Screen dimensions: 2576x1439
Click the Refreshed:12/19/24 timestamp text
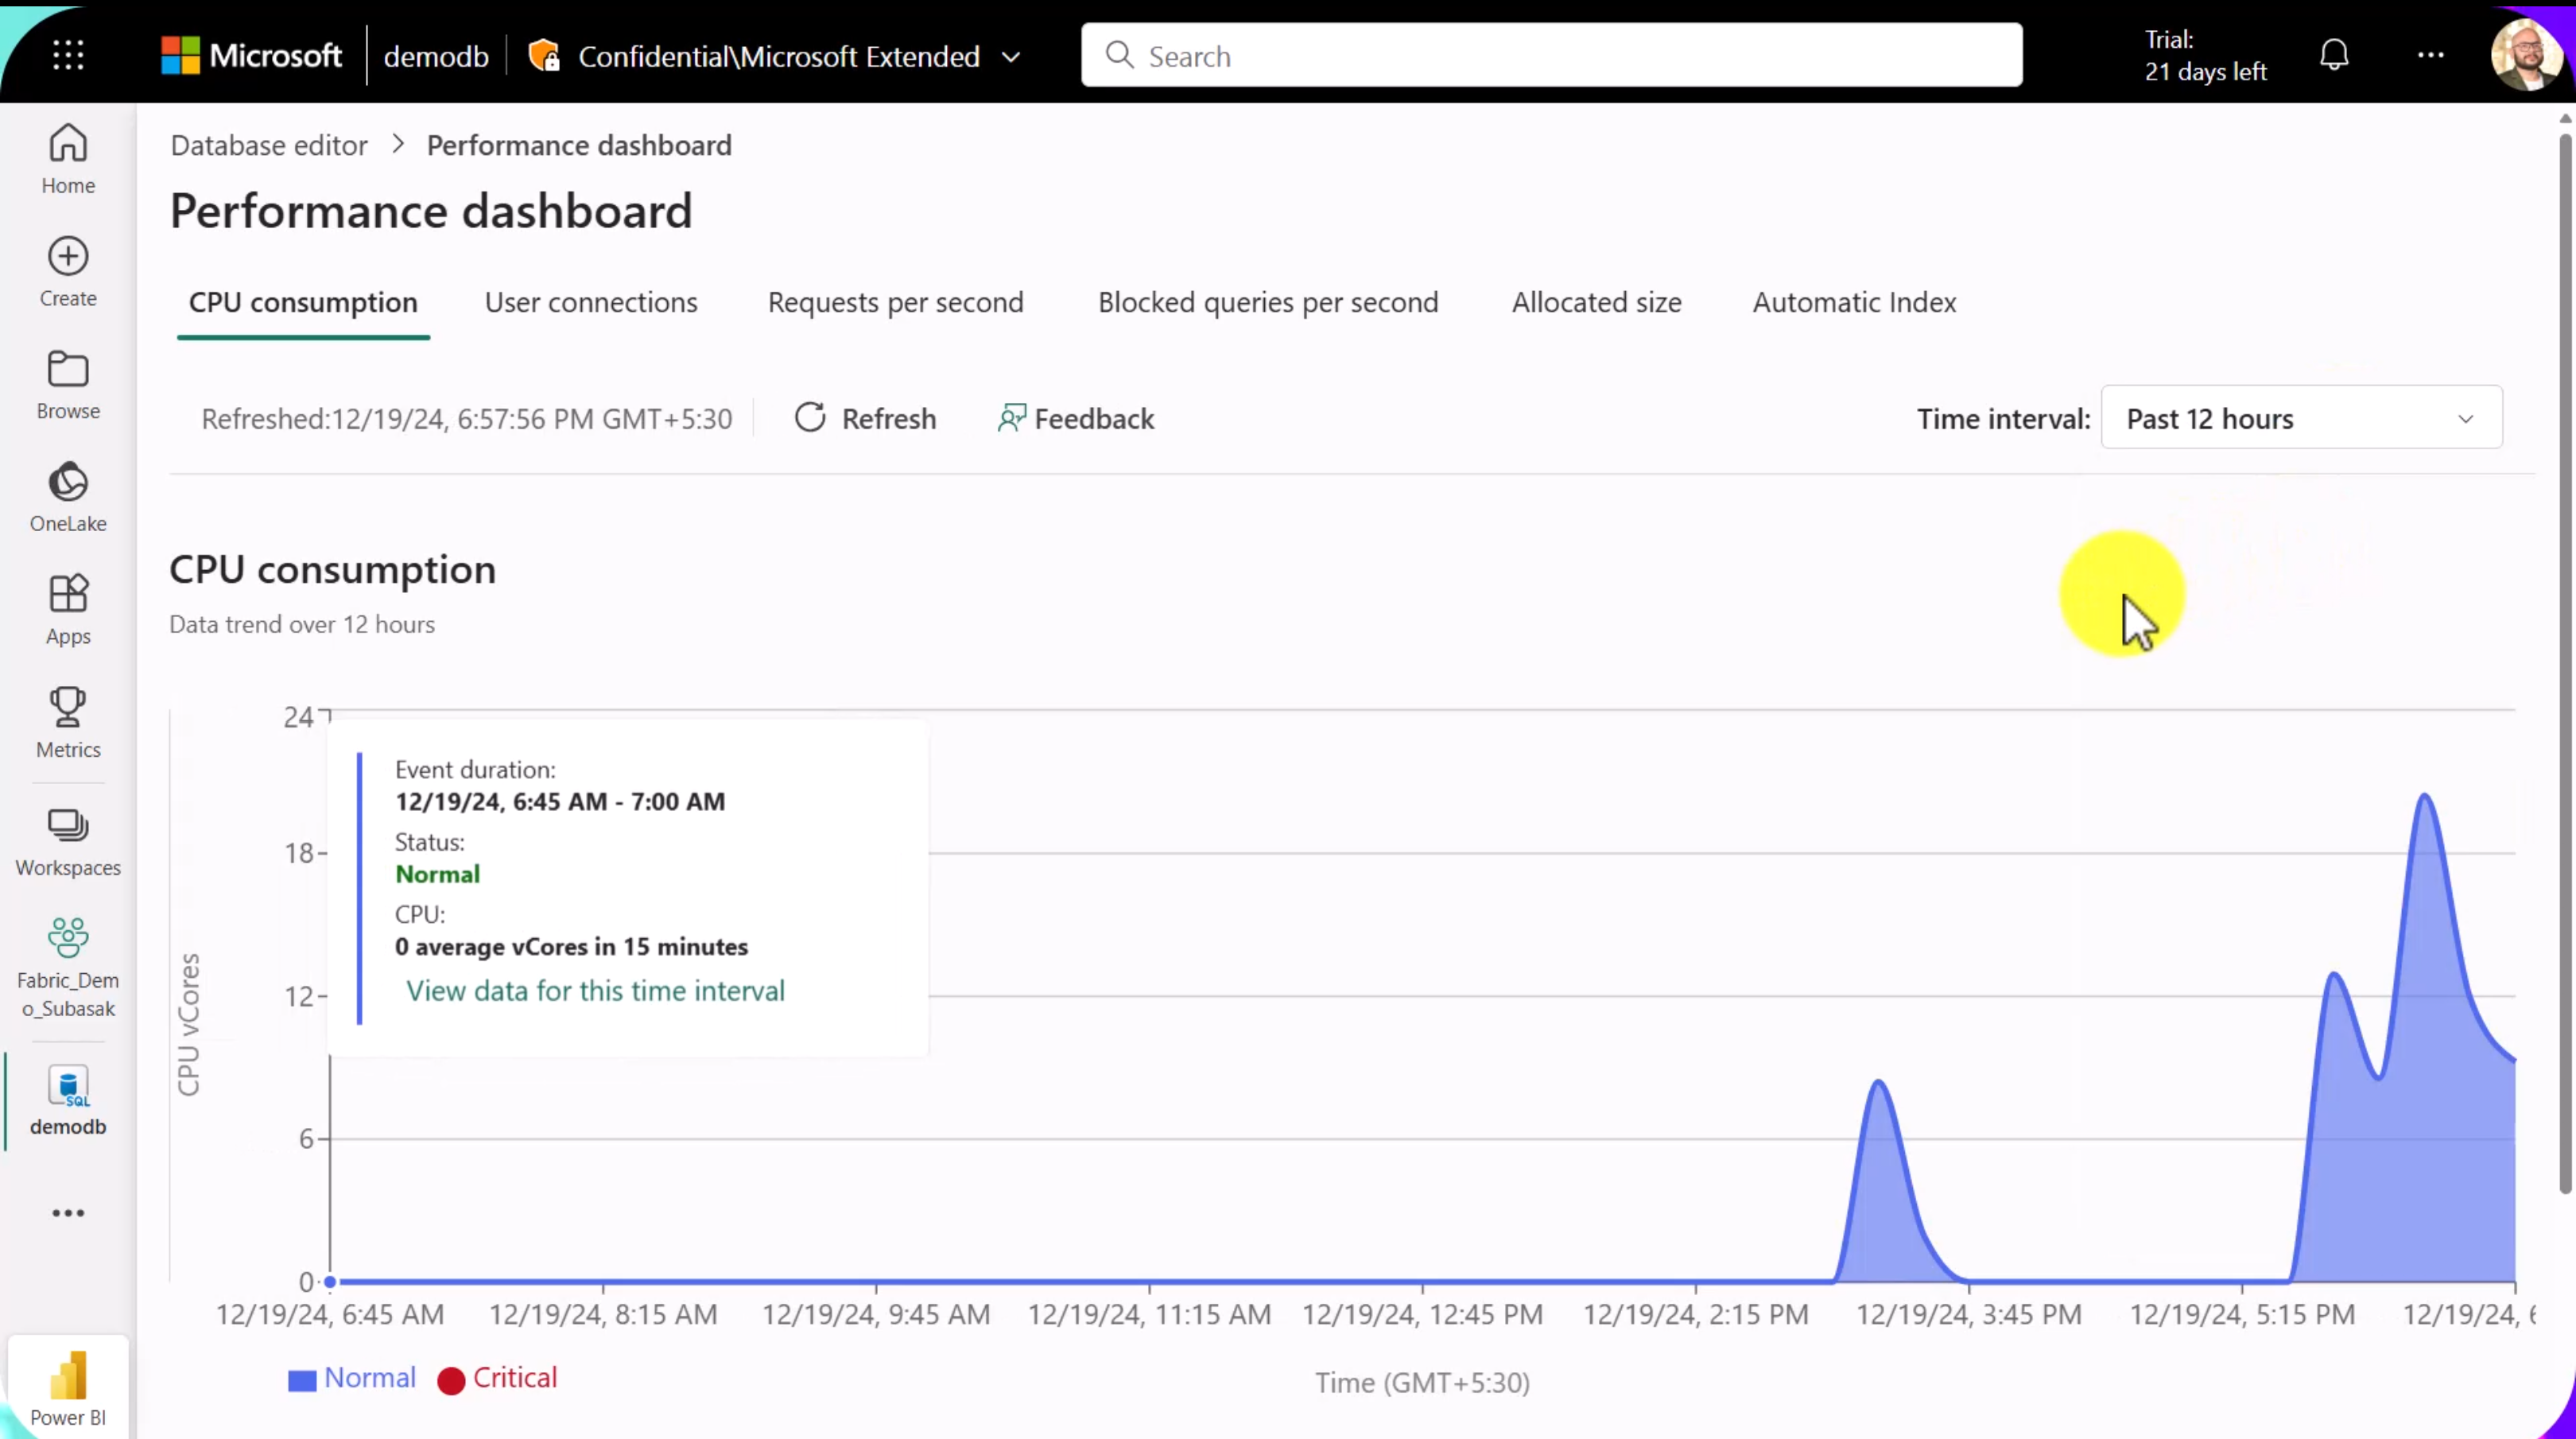click(467, 418)
